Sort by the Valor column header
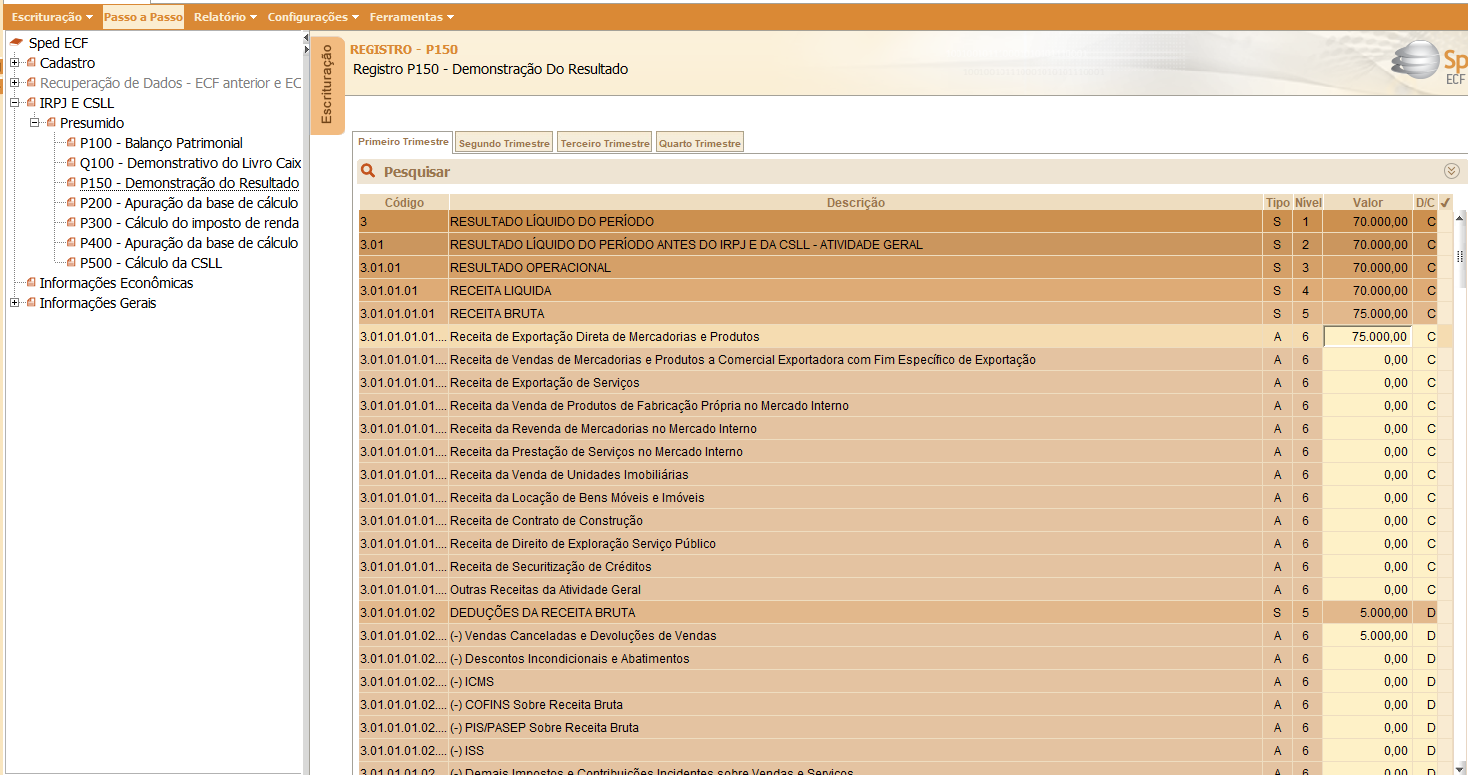This screenshot has height=775, width=1468. (1368, 202)
